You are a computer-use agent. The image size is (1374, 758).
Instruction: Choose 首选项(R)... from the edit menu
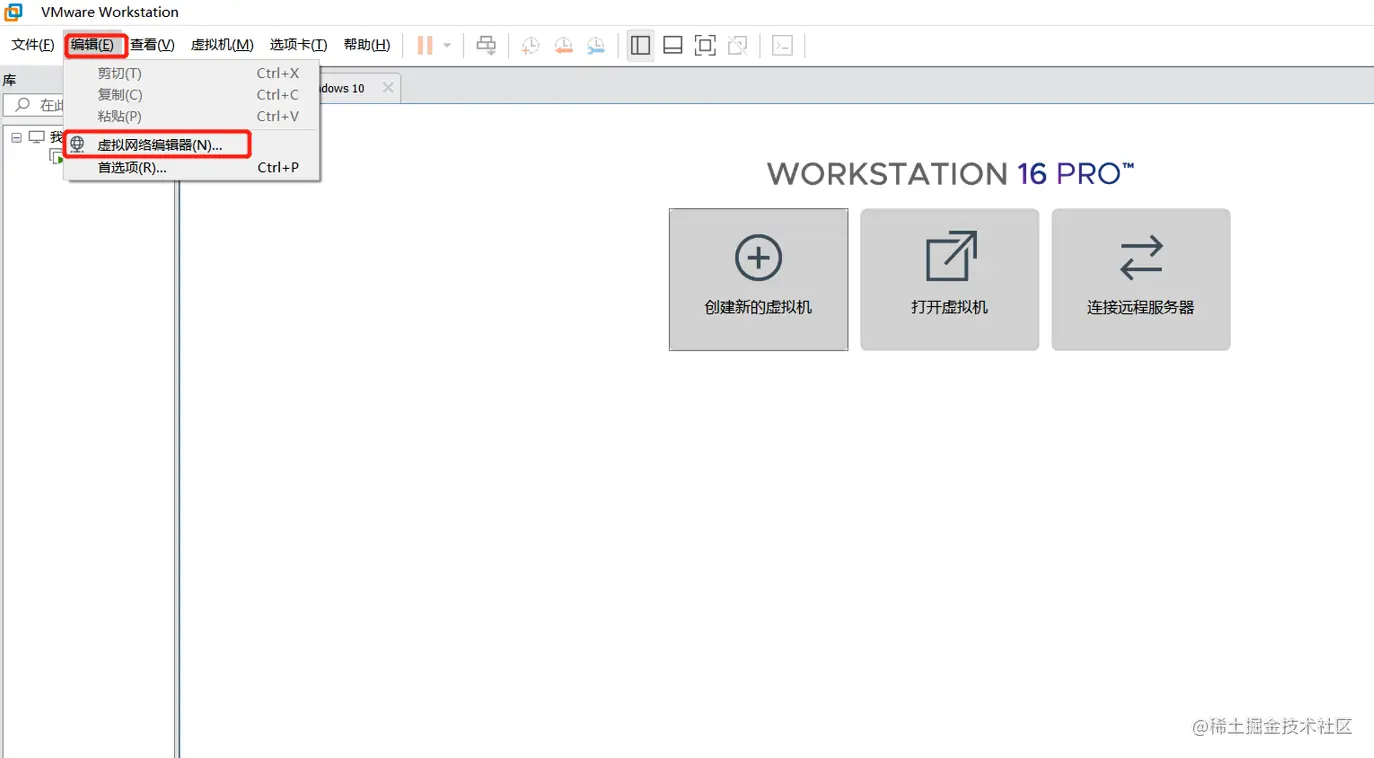192,168
